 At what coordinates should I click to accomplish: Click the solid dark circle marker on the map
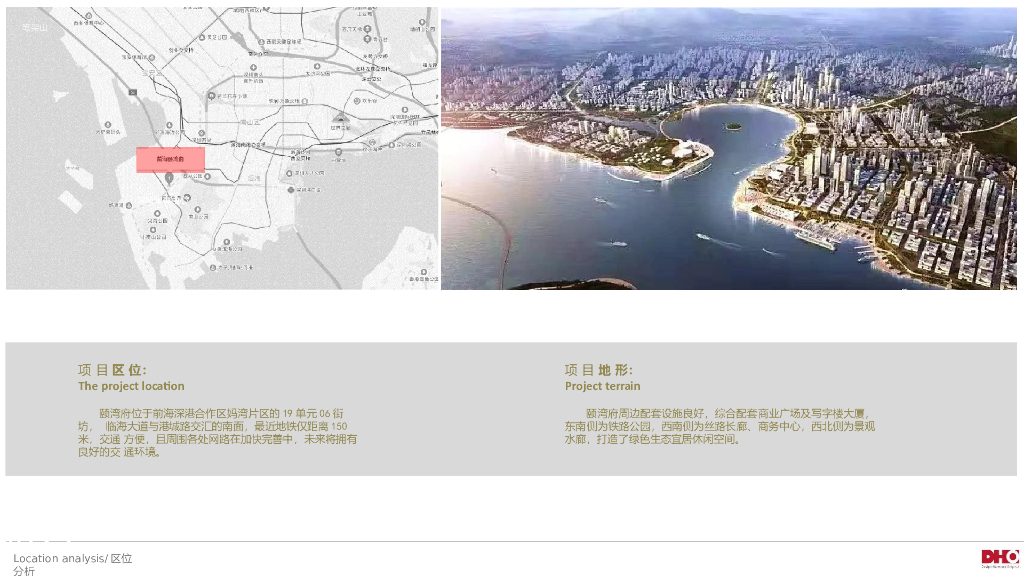[x=291, y=190]
